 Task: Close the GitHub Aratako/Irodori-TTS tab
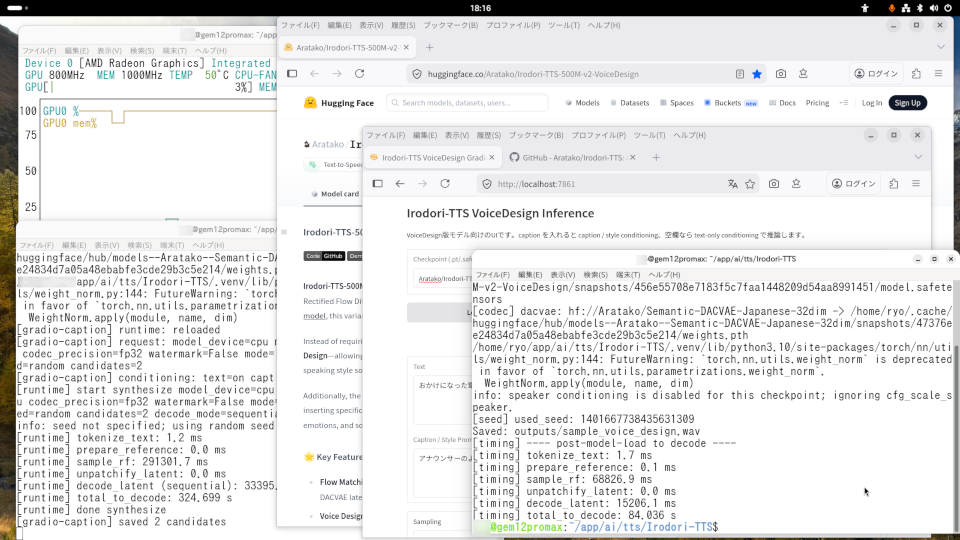(x=632, y=157)
